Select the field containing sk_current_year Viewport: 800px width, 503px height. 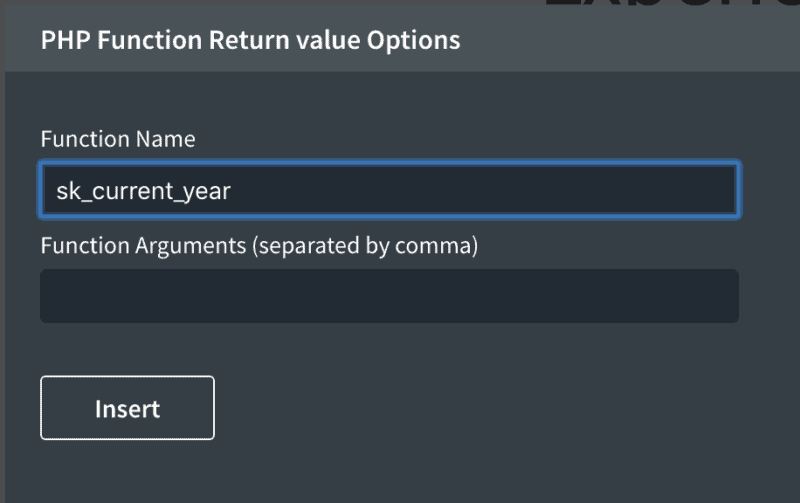[x=389, y=190]
